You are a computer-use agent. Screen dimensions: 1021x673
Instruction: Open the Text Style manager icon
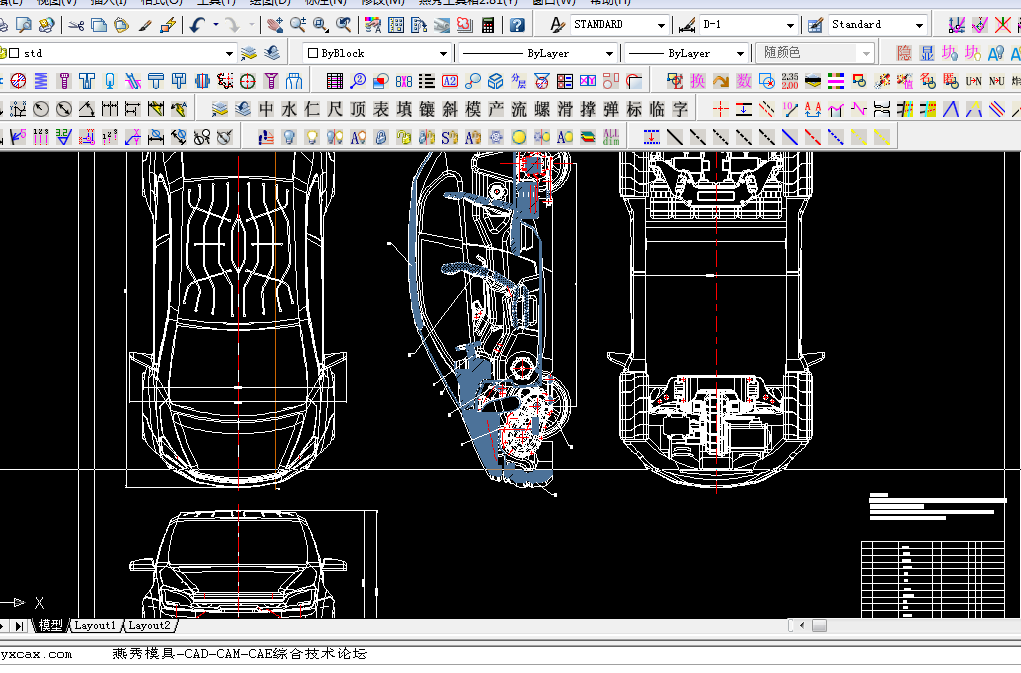point(557,25)
